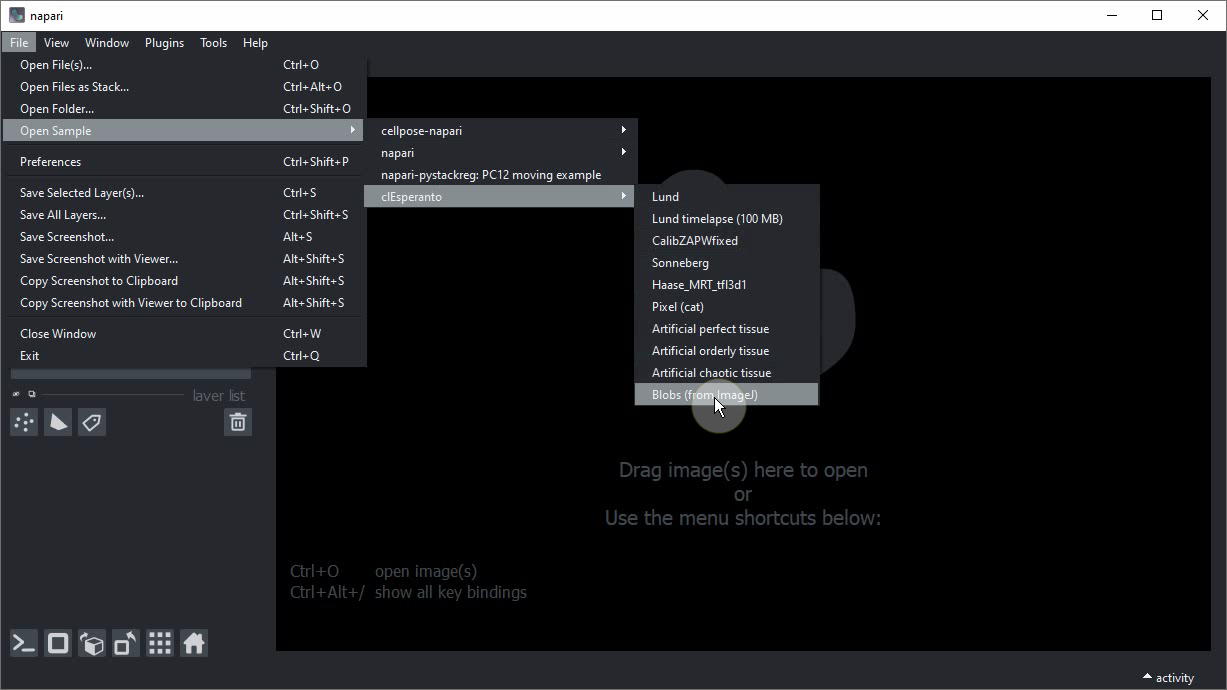Create a new labels layer
Image resolution: width=1227 pixels, height=690 pixels.
(92, 423)
